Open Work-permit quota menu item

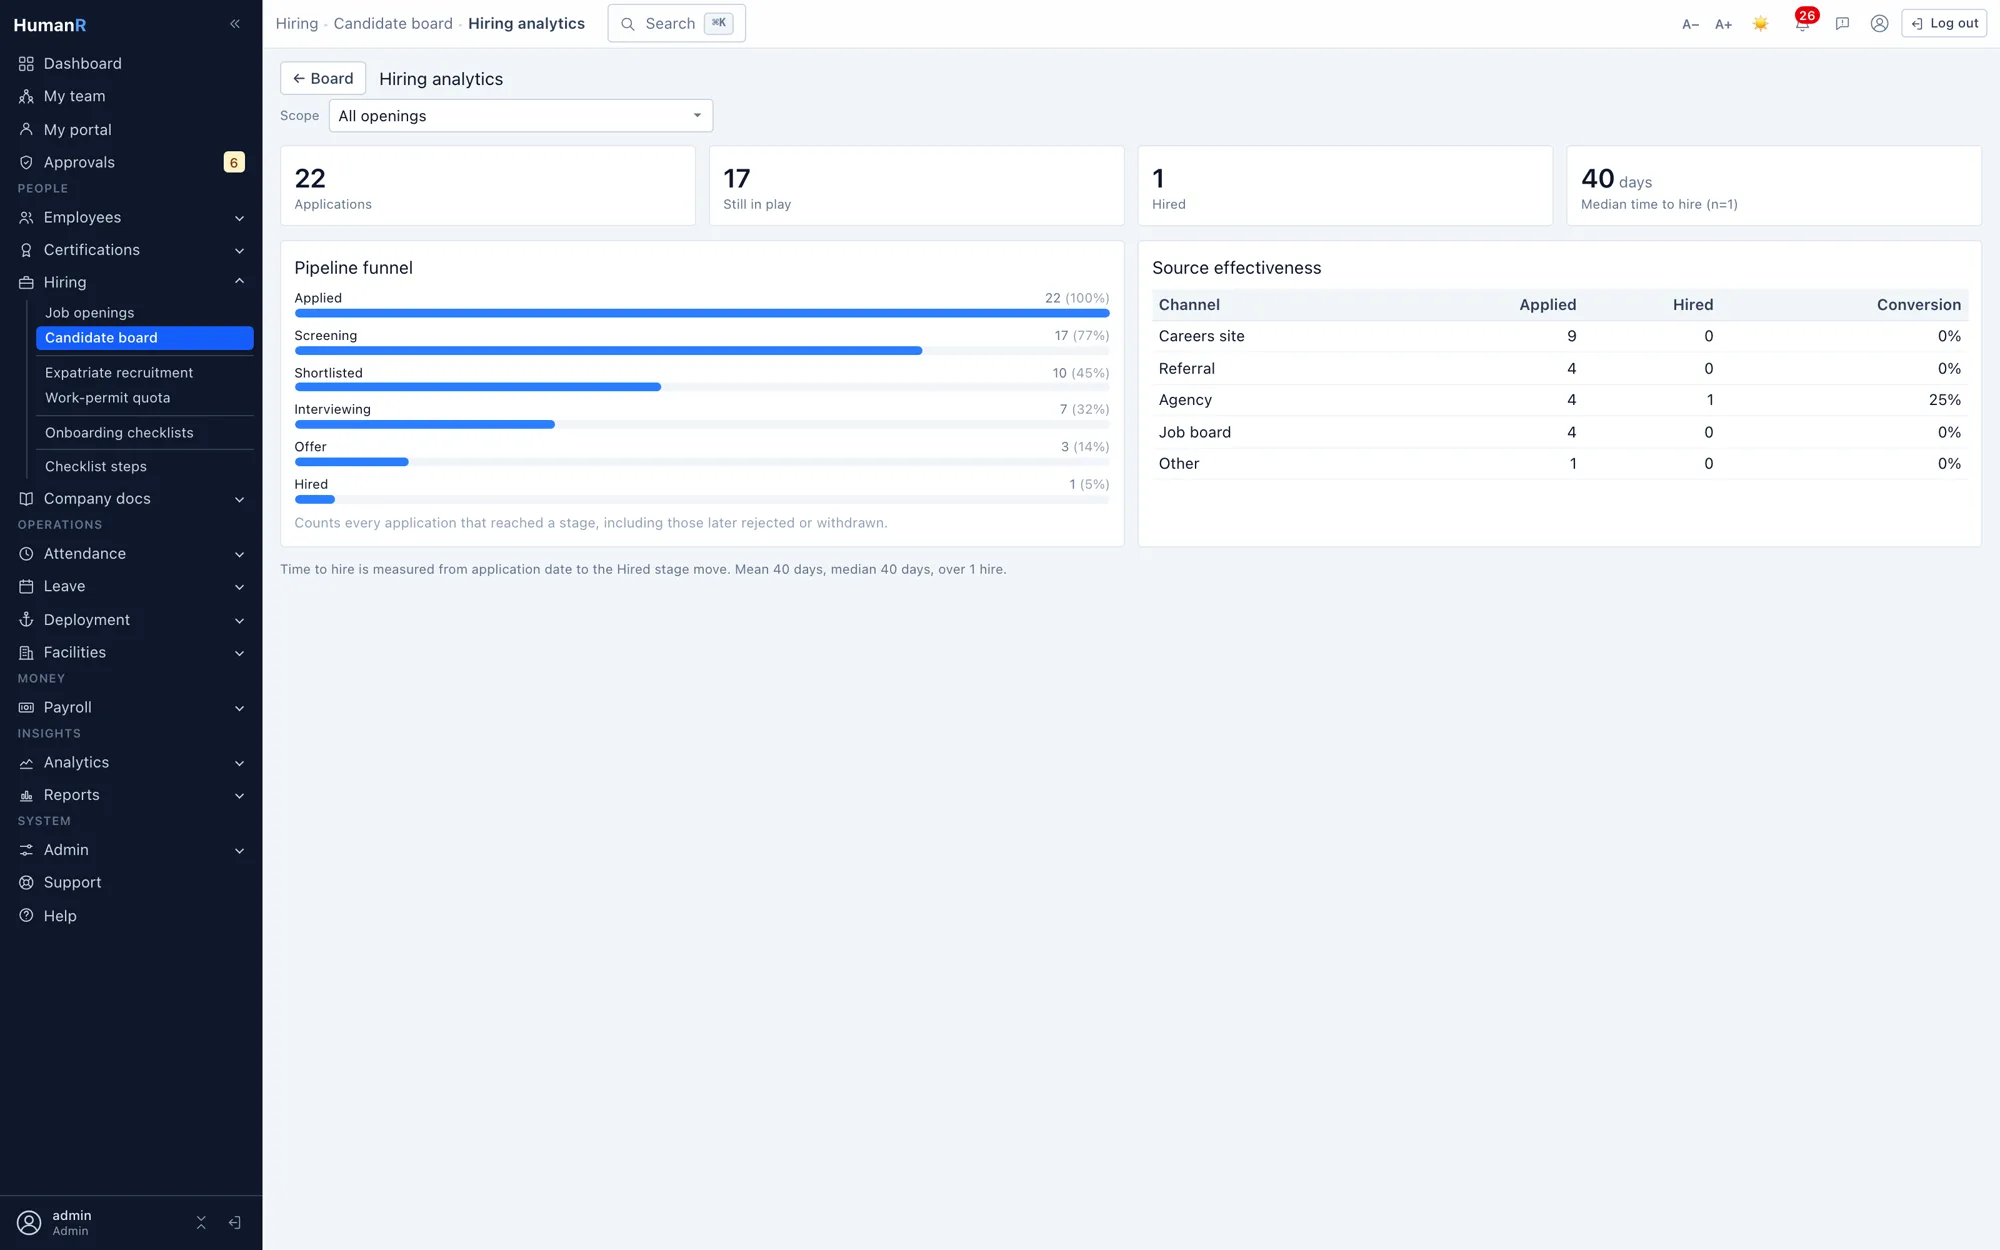click(144, 398)
